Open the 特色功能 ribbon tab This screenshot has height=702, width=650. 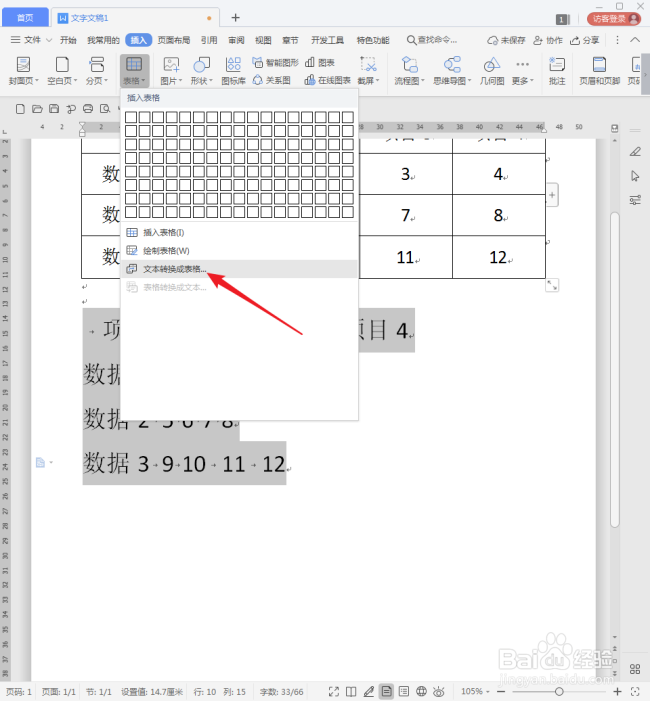pyautogui.click(x=373, y=40)
